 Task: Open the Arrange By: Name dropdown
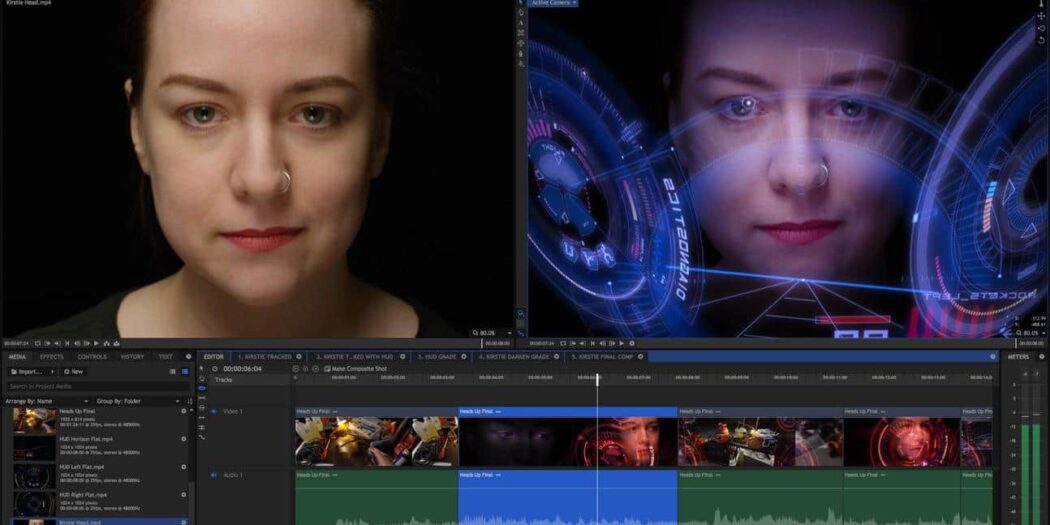(47, 401)
